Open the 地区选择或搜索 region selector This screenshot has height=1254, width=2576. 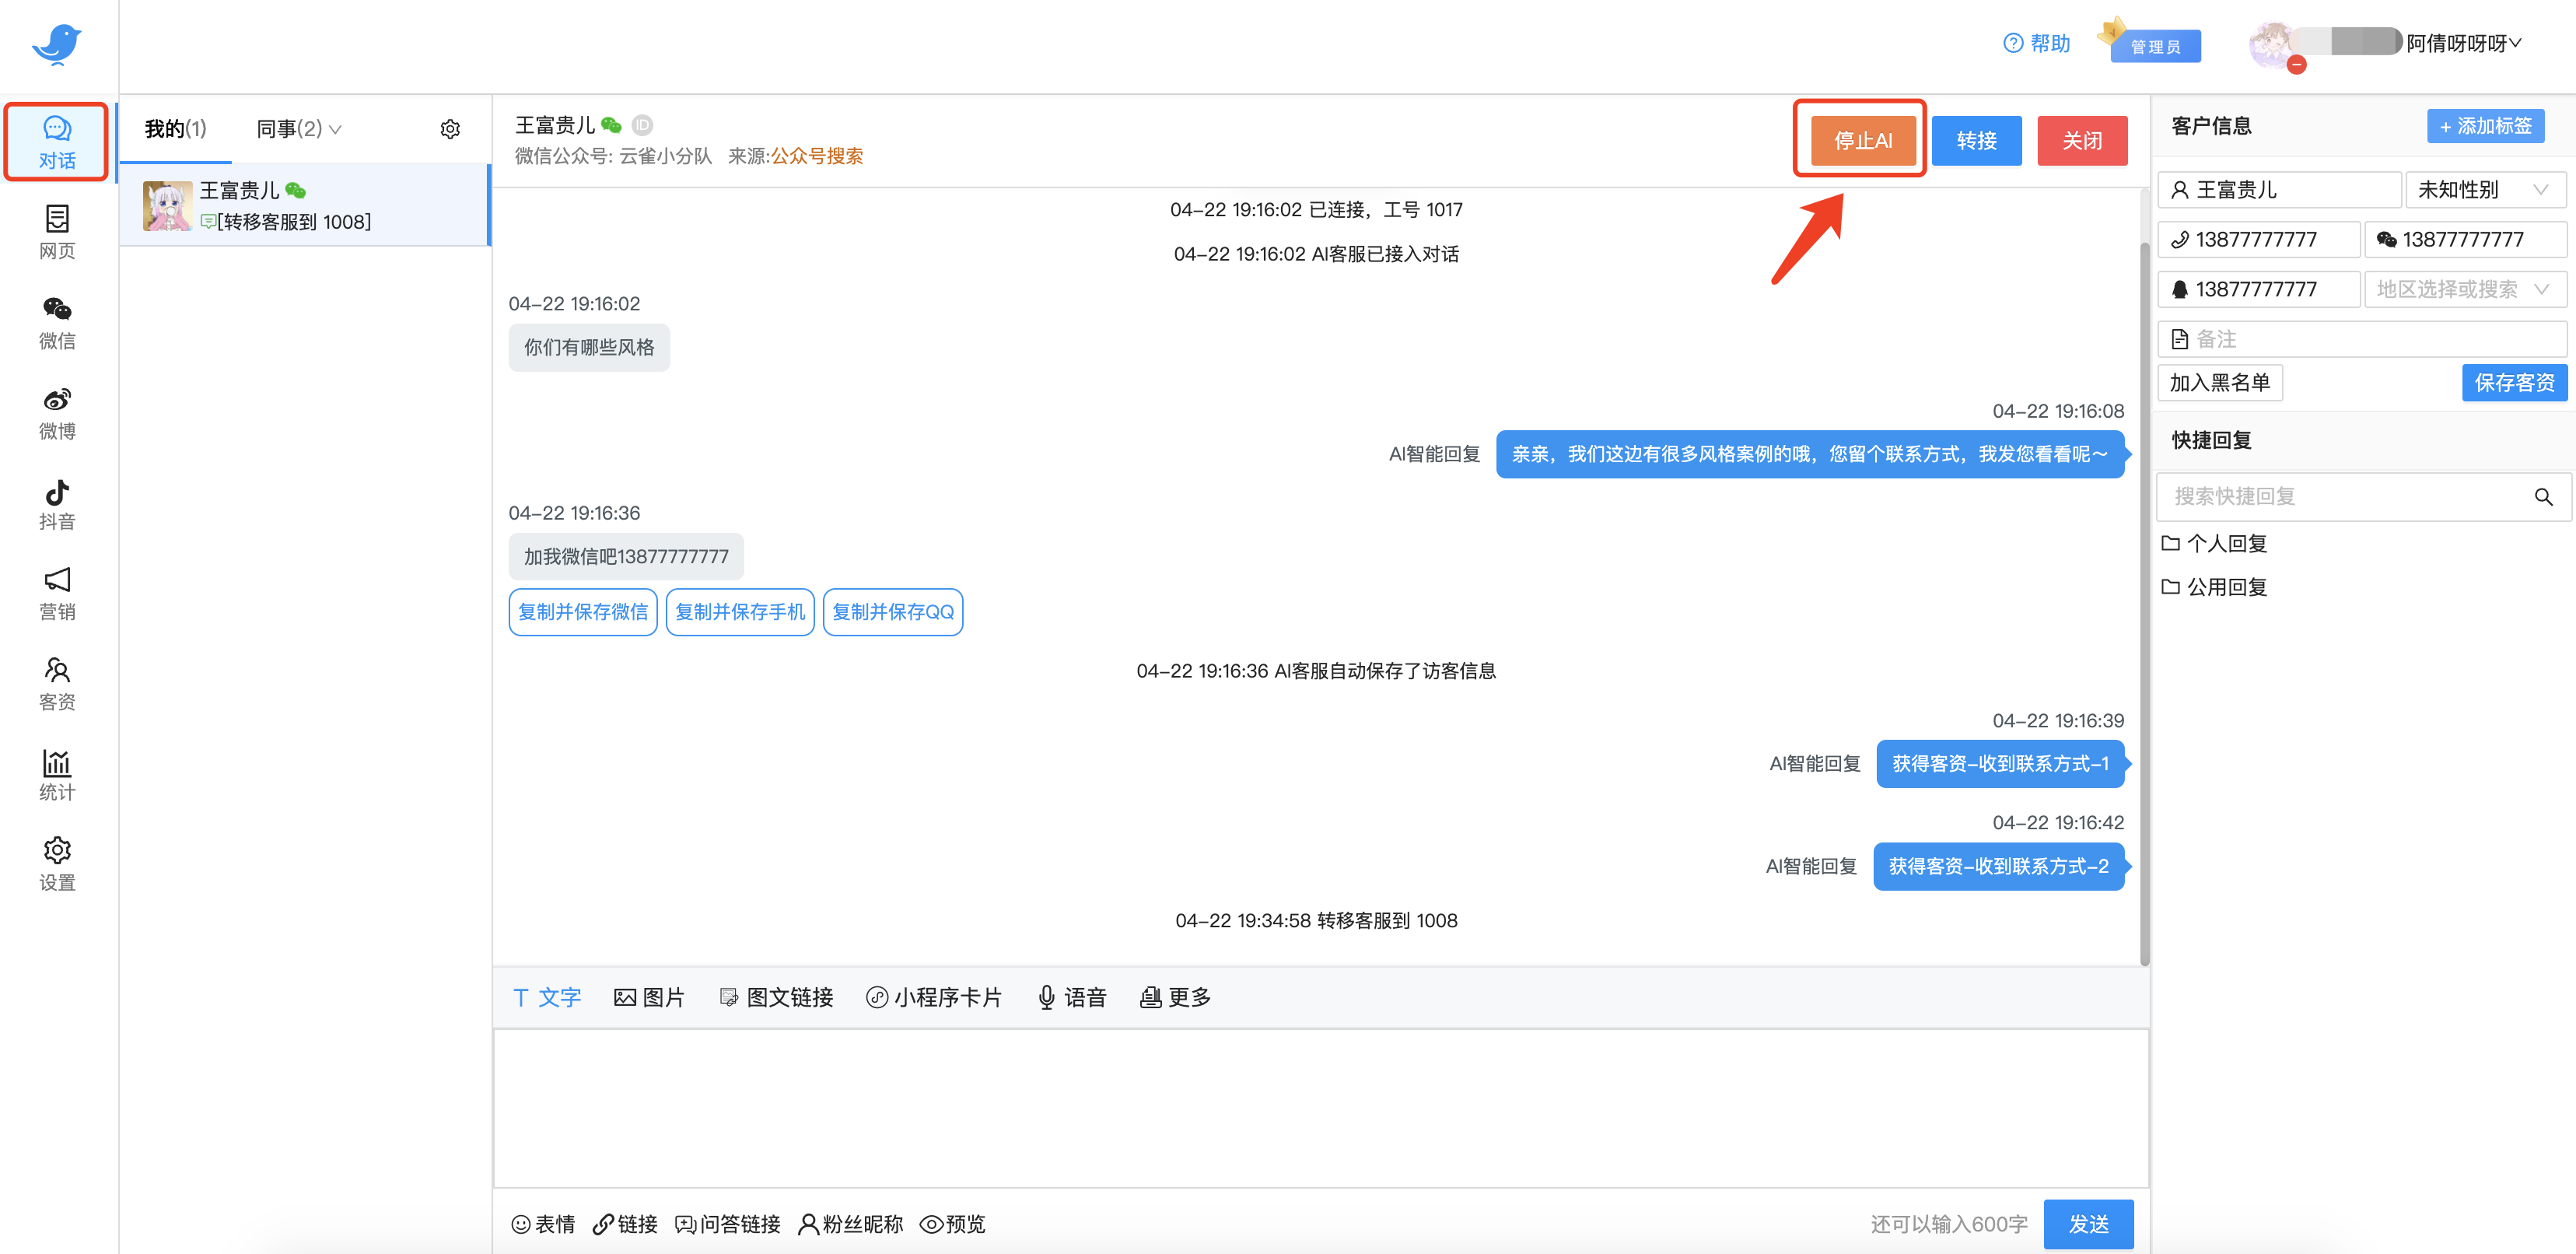point(2465,289)
